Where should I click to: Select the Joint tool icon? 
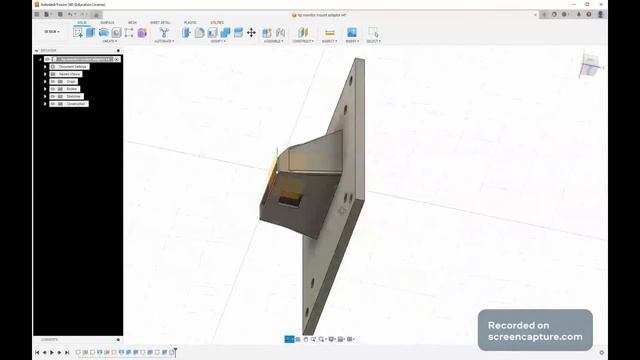[x=280, y=32]
